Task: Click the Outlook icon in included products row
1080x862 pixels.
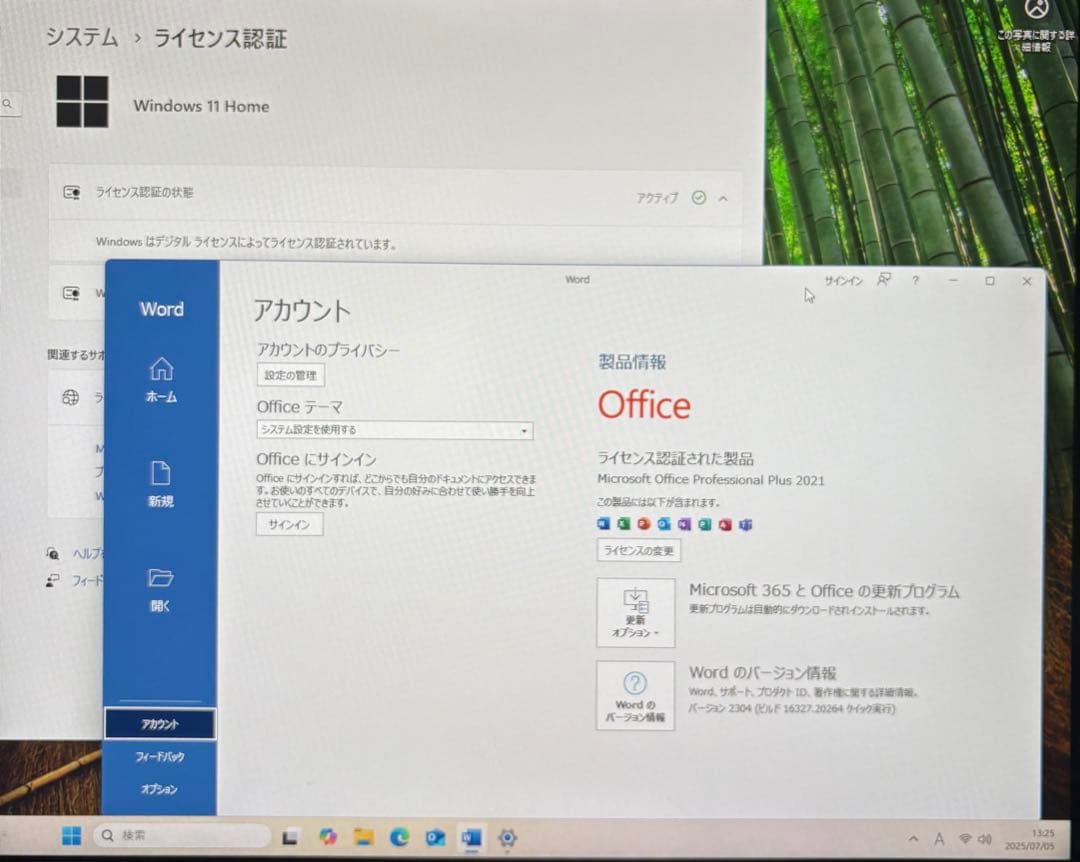Action: pos(664,524)
